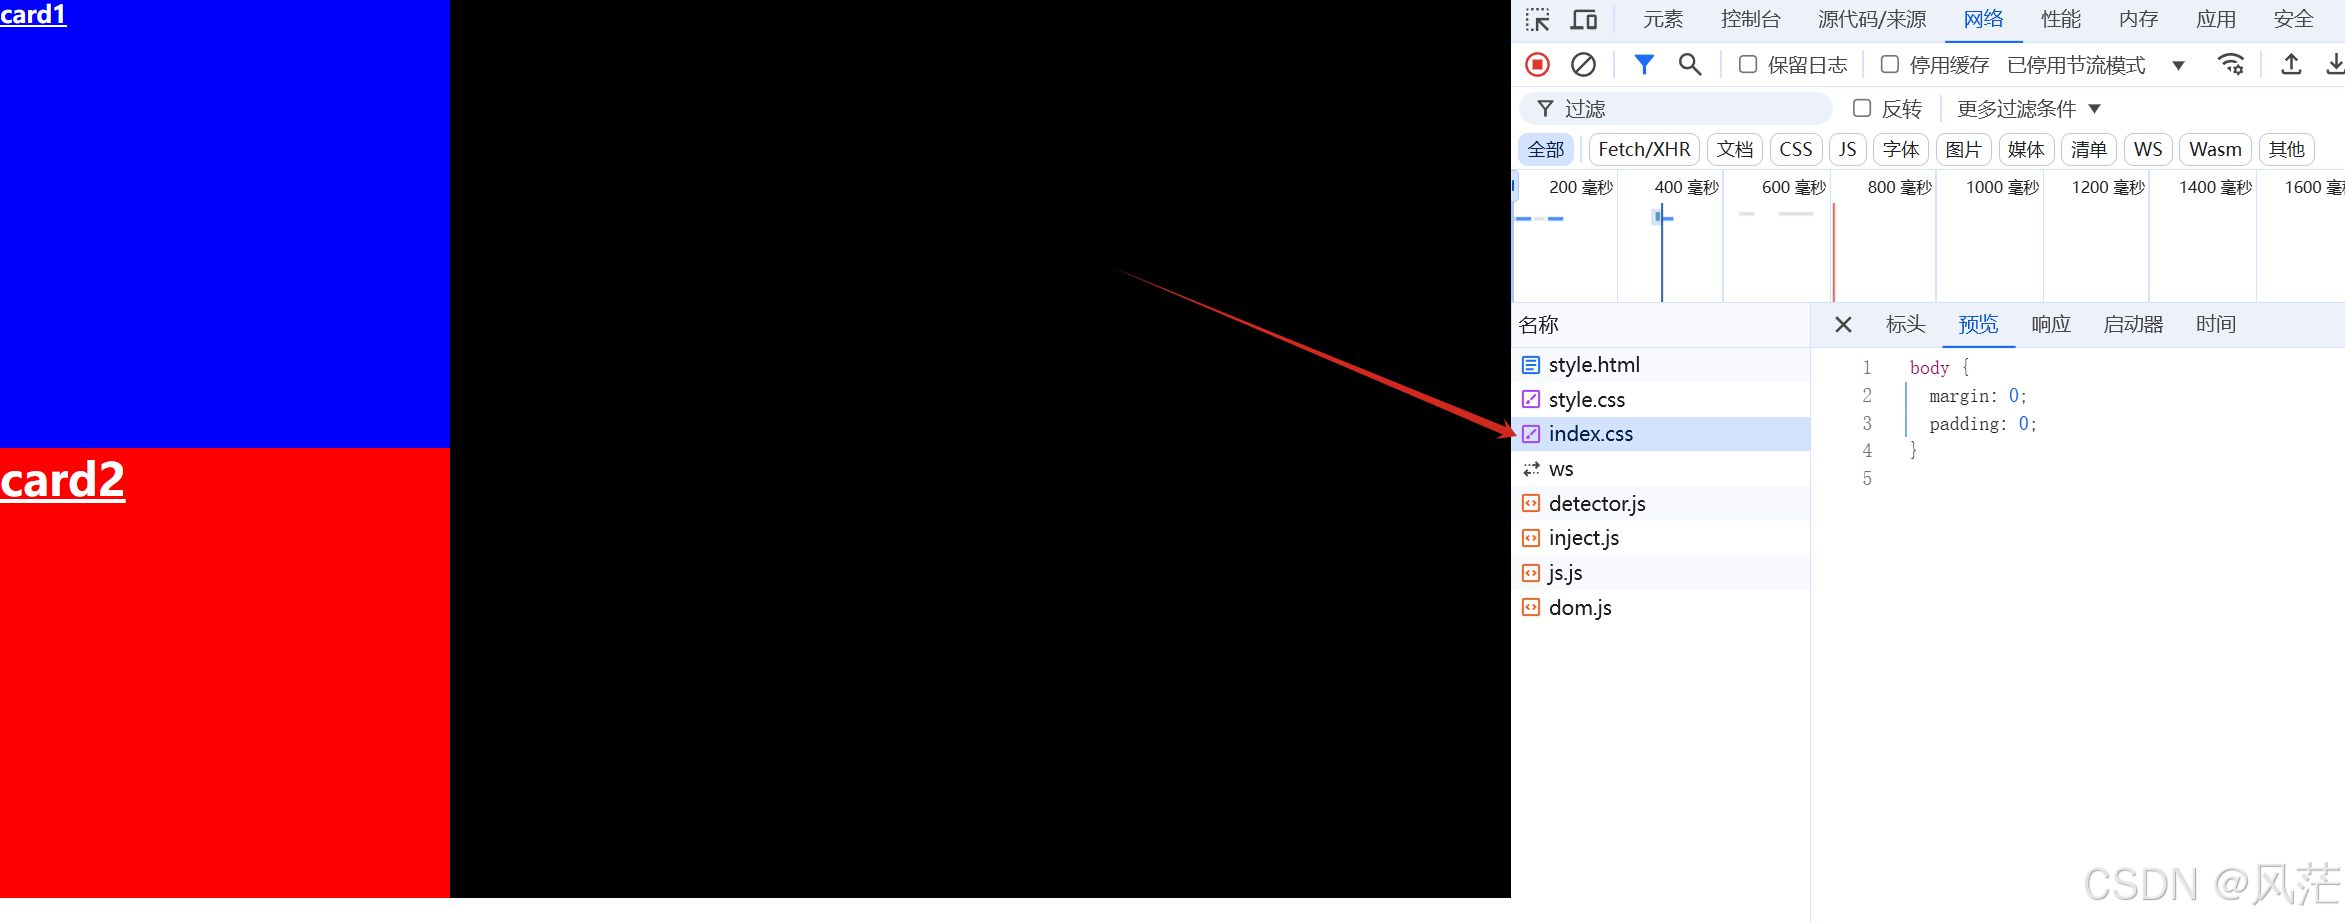Open the 内存 panel tab
This screenshot has height=923, width=2345.
pos(2139,20)
